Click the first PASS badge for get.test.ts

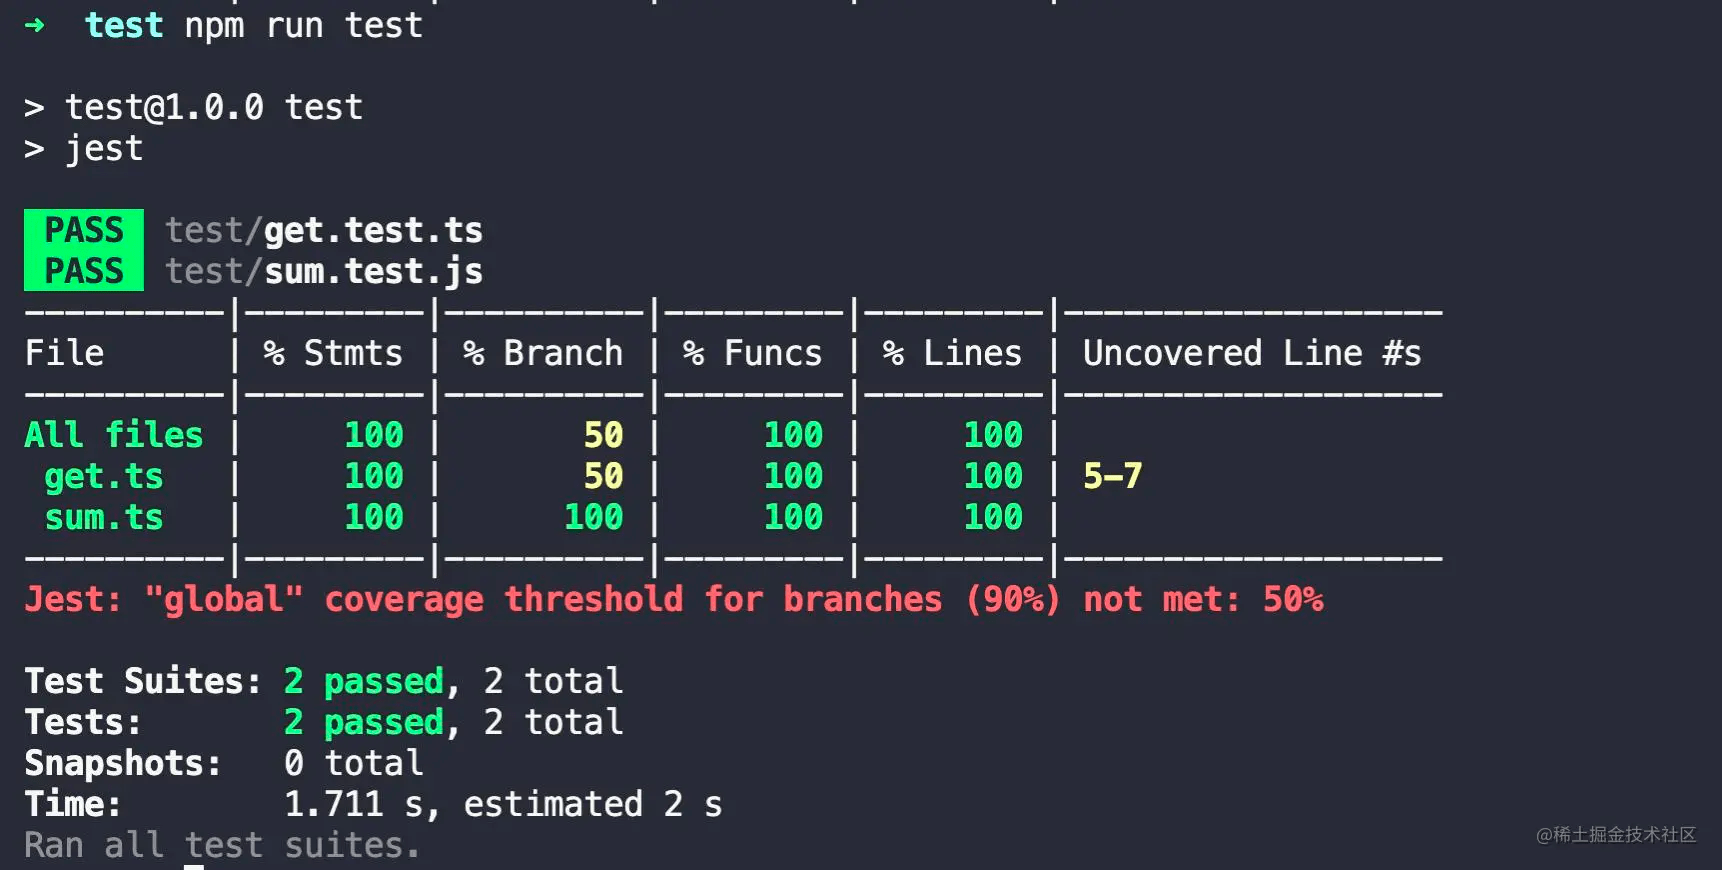[x=84, y=230]
